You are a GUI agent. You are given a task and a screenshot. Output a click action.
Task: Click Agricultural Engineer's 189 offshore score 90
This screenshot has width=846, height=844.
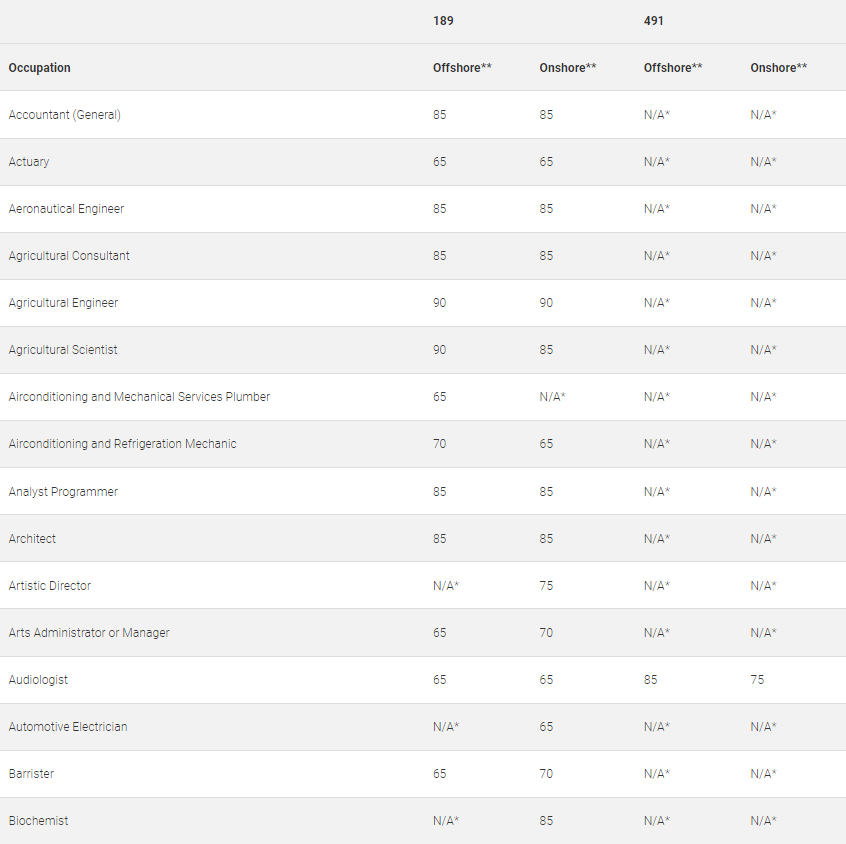[440, 303]
